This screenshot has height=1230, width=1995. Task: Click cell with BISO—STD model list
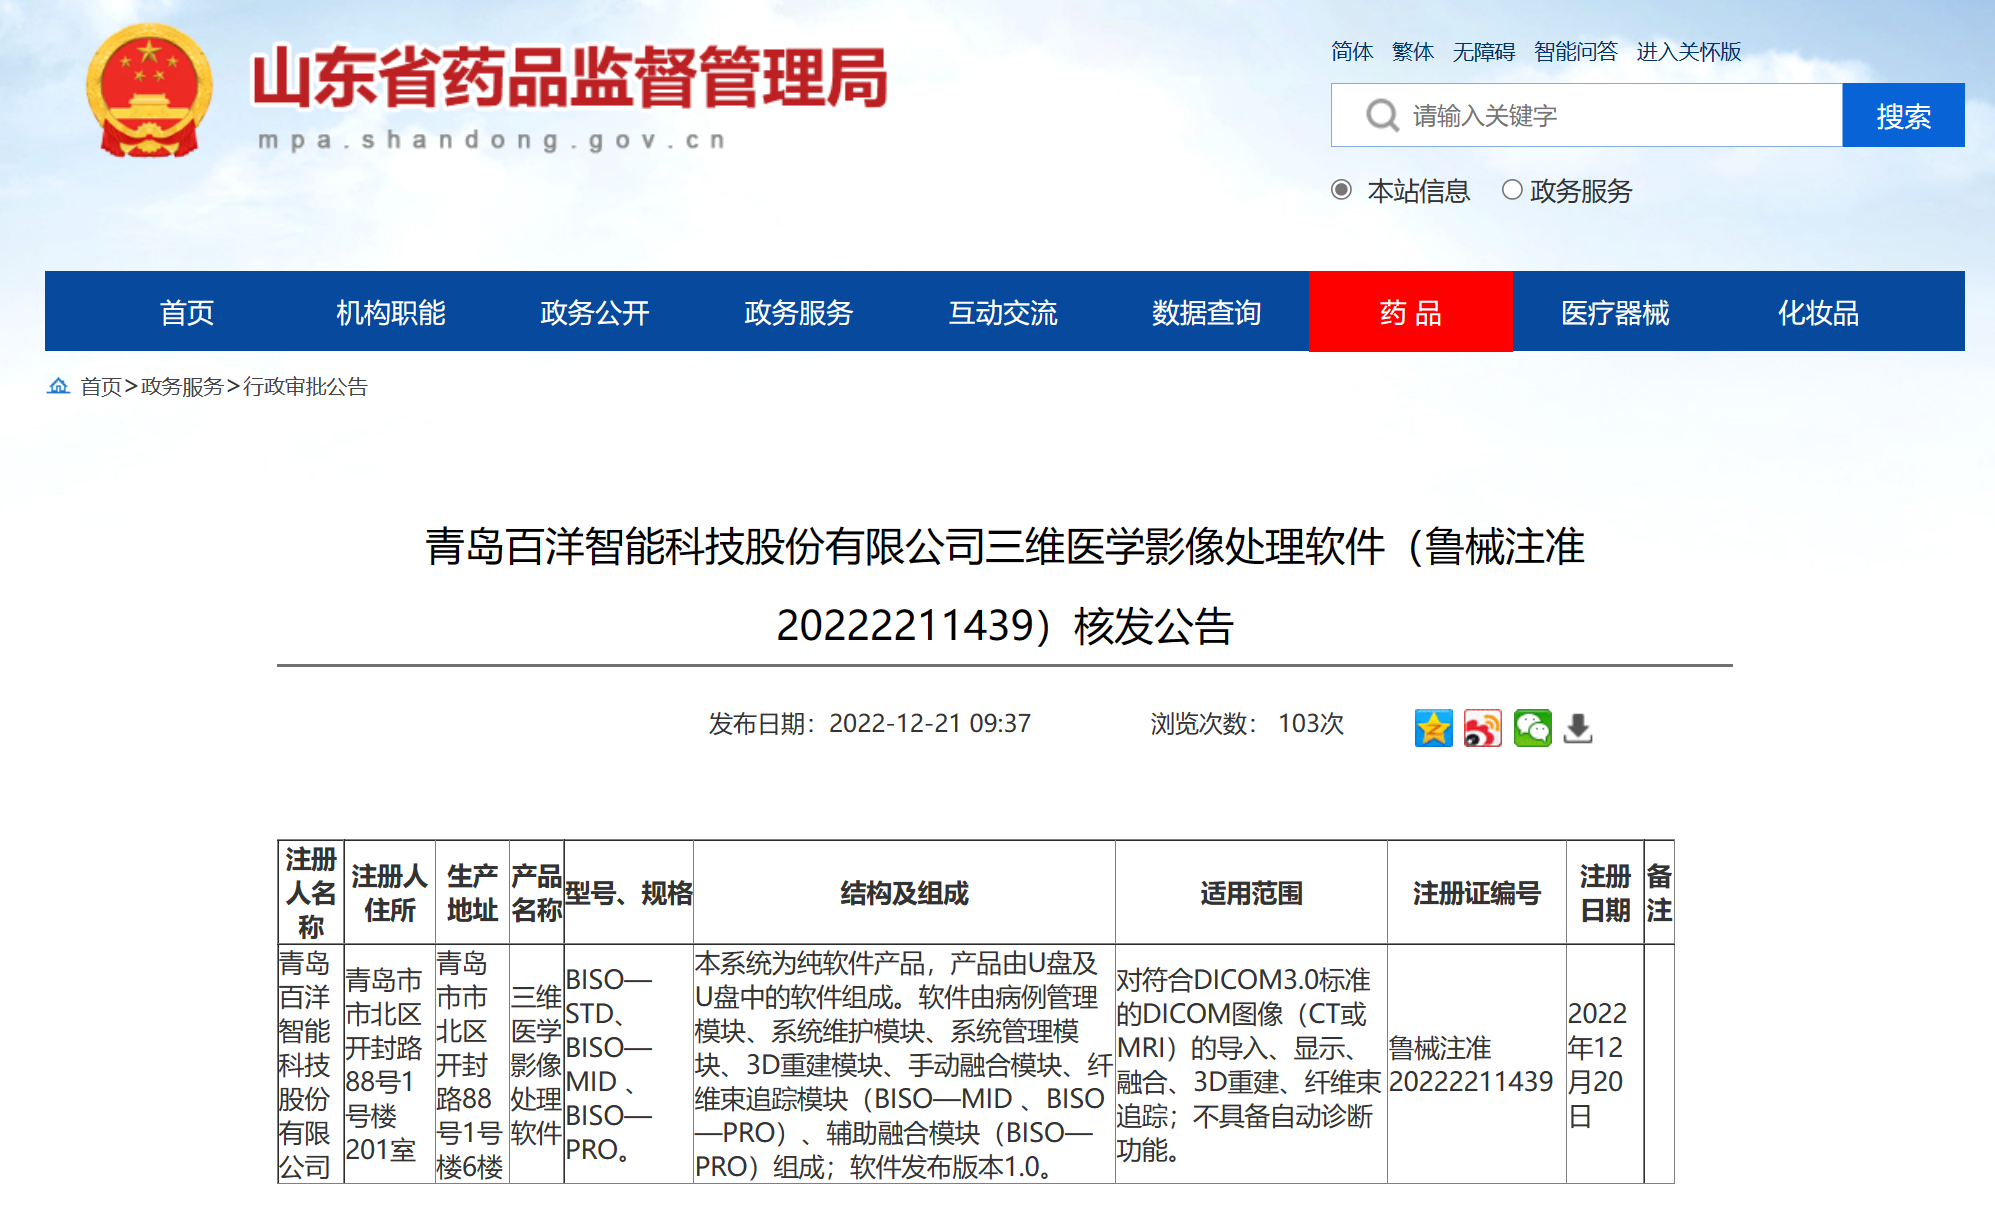click(629, 1065)
